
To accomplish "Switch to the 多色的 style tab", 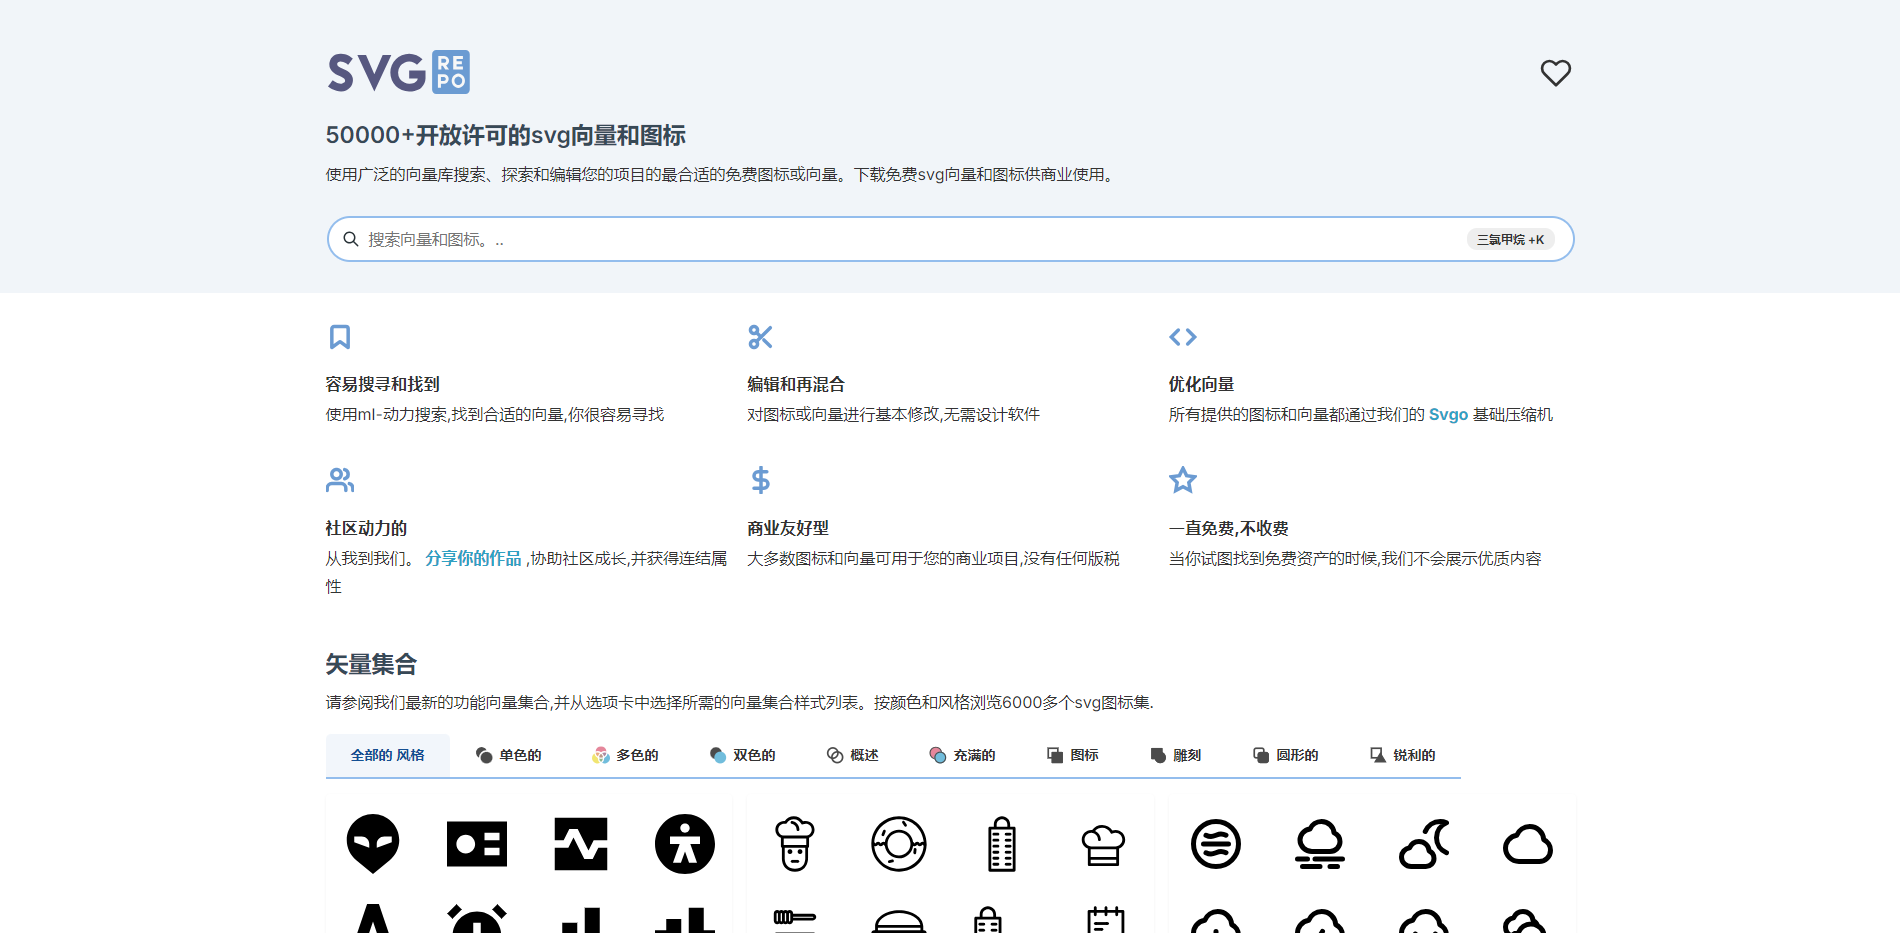I will coord(625,755).
